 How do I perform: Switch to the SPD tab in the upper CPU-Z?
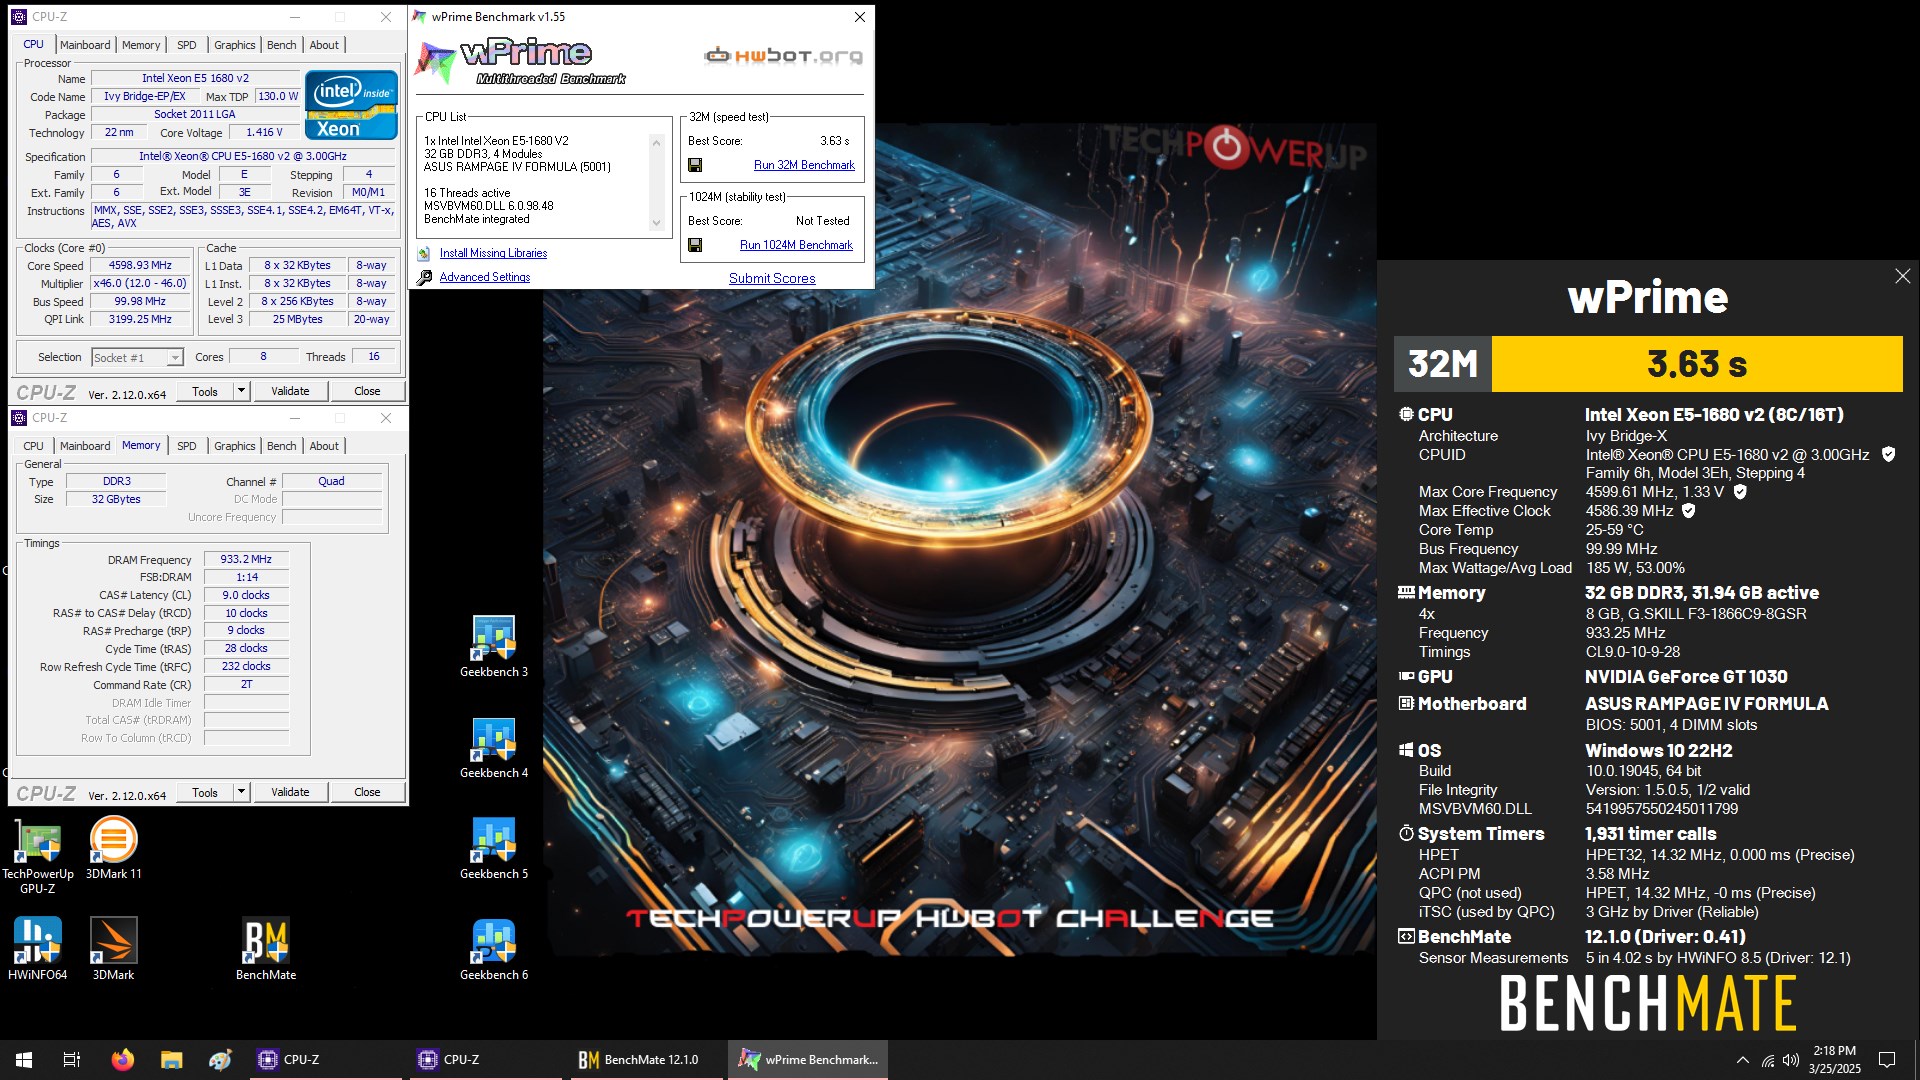186,45
